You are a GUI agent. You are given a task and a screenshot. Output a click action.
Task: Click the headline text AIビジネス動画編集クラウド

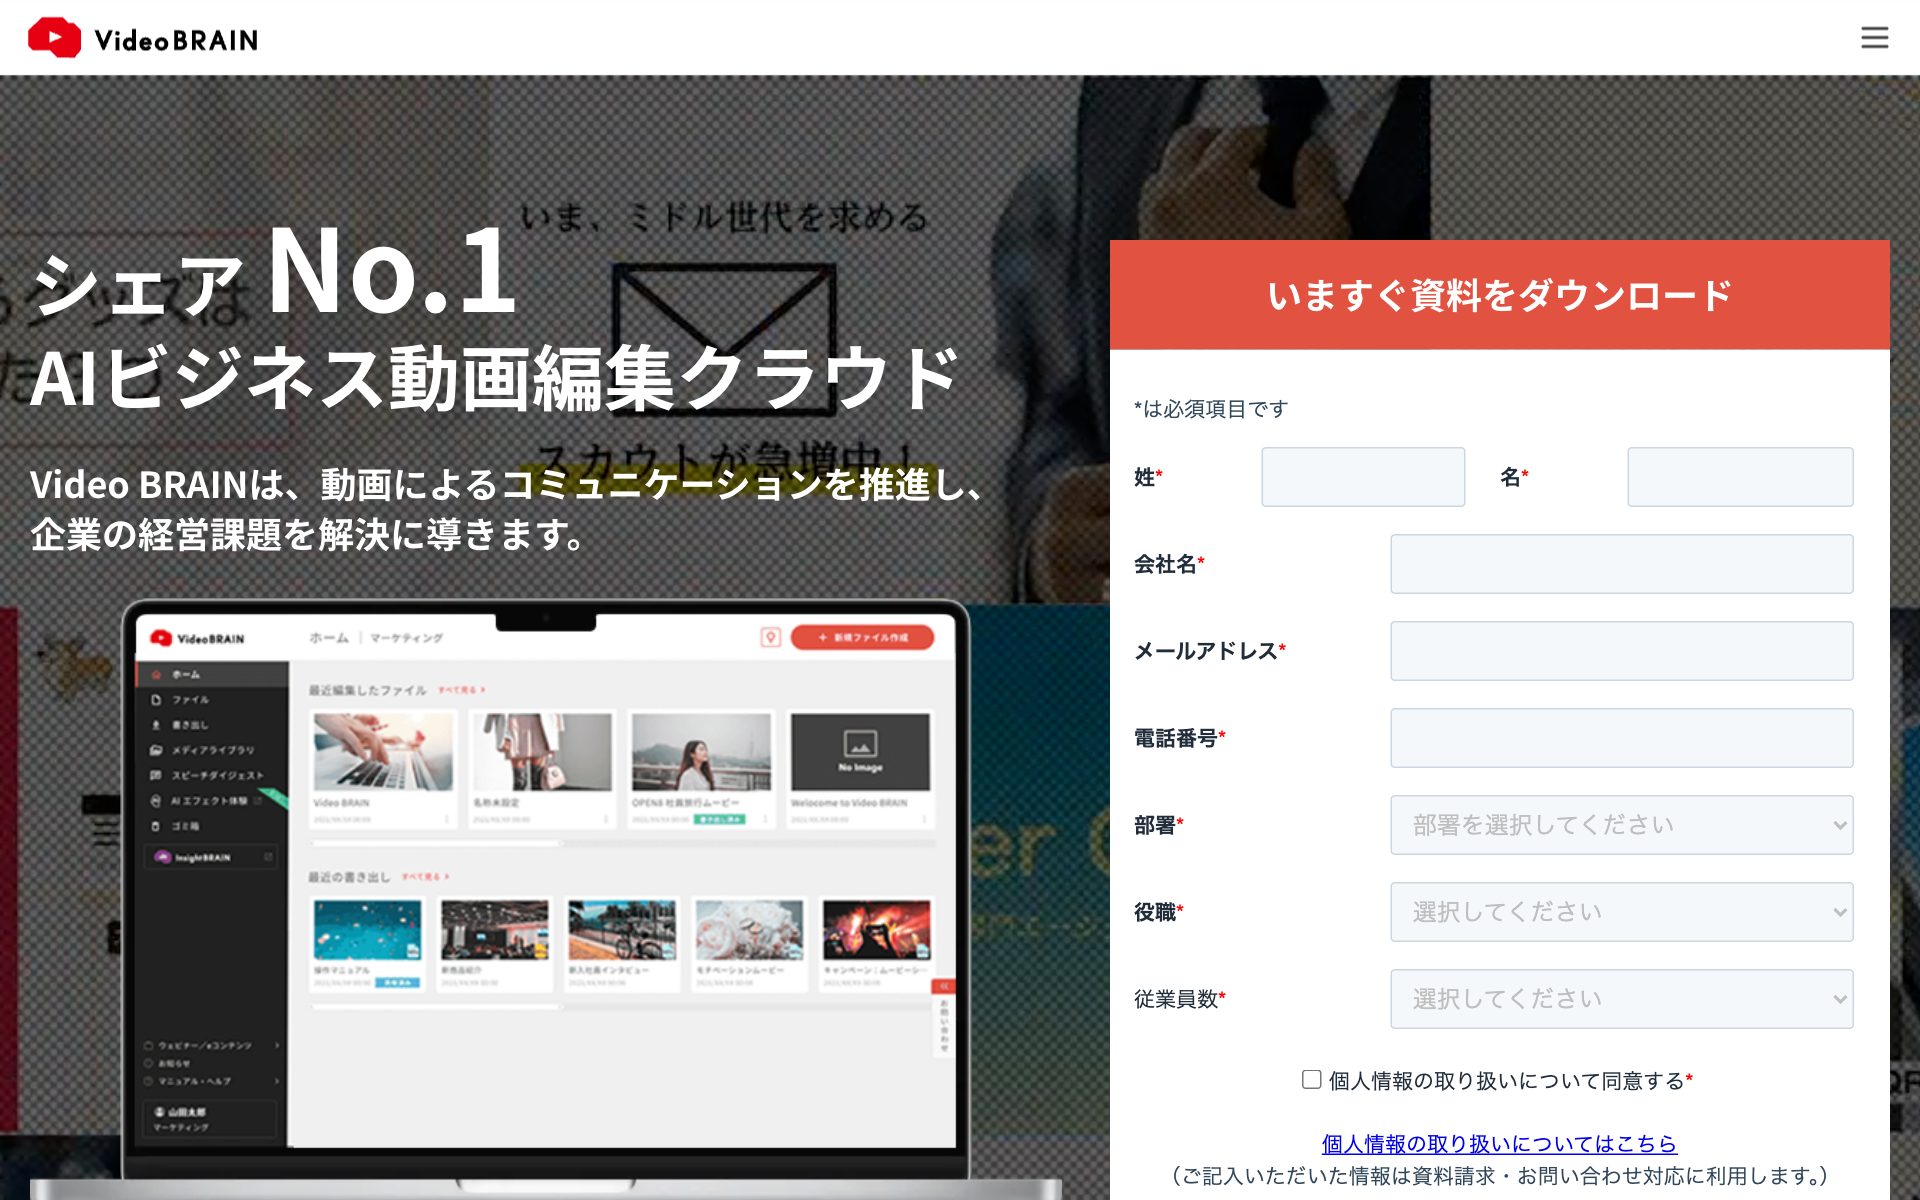pyautogui.click(x=495, y=379)
